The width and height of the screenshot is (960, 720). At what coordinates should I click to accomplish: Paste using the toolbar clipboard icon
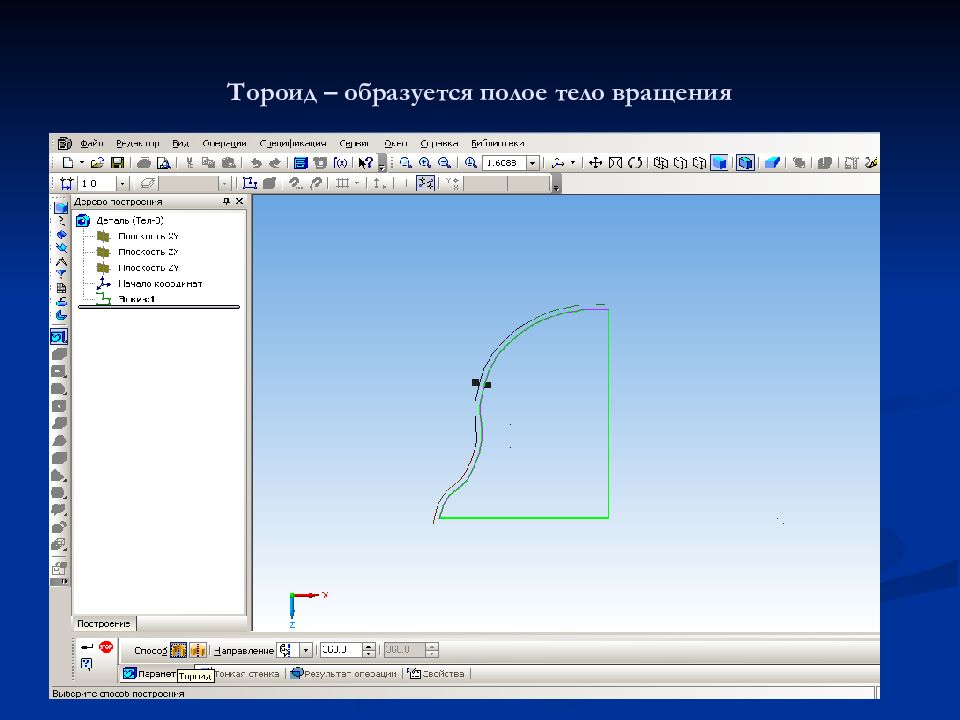coord(228,163)
